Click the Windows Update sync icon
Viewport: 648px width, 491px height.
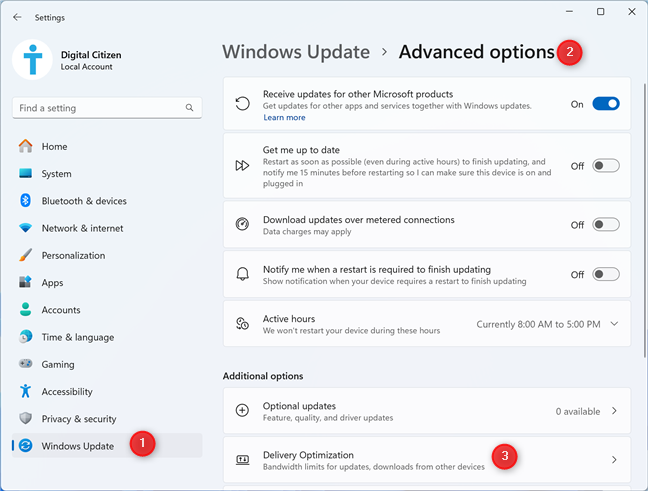pos(25,446)
